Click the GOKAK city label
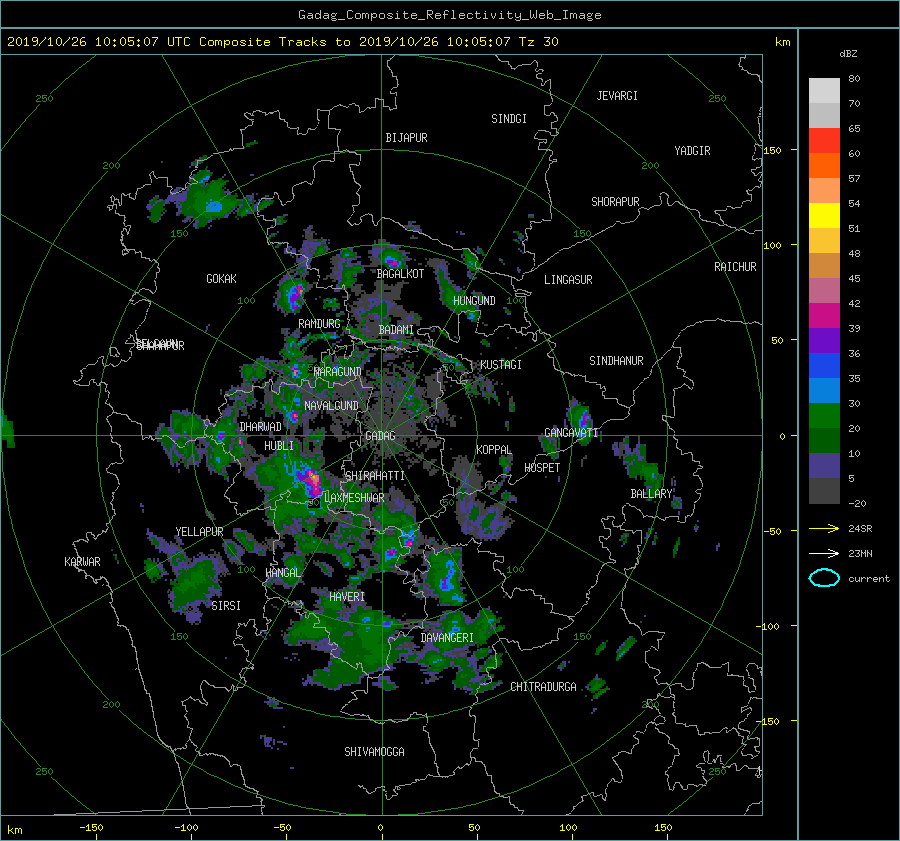900x841 pixels. click(221, 279)
